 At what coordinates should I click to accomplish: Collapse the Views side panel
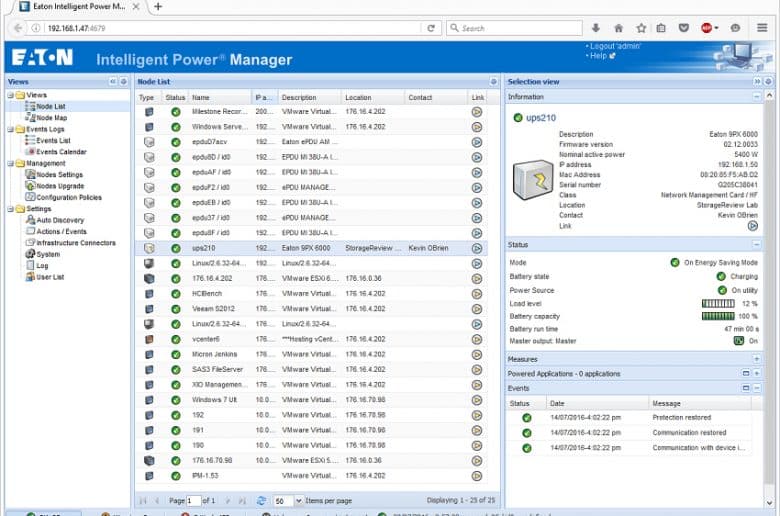113,82
